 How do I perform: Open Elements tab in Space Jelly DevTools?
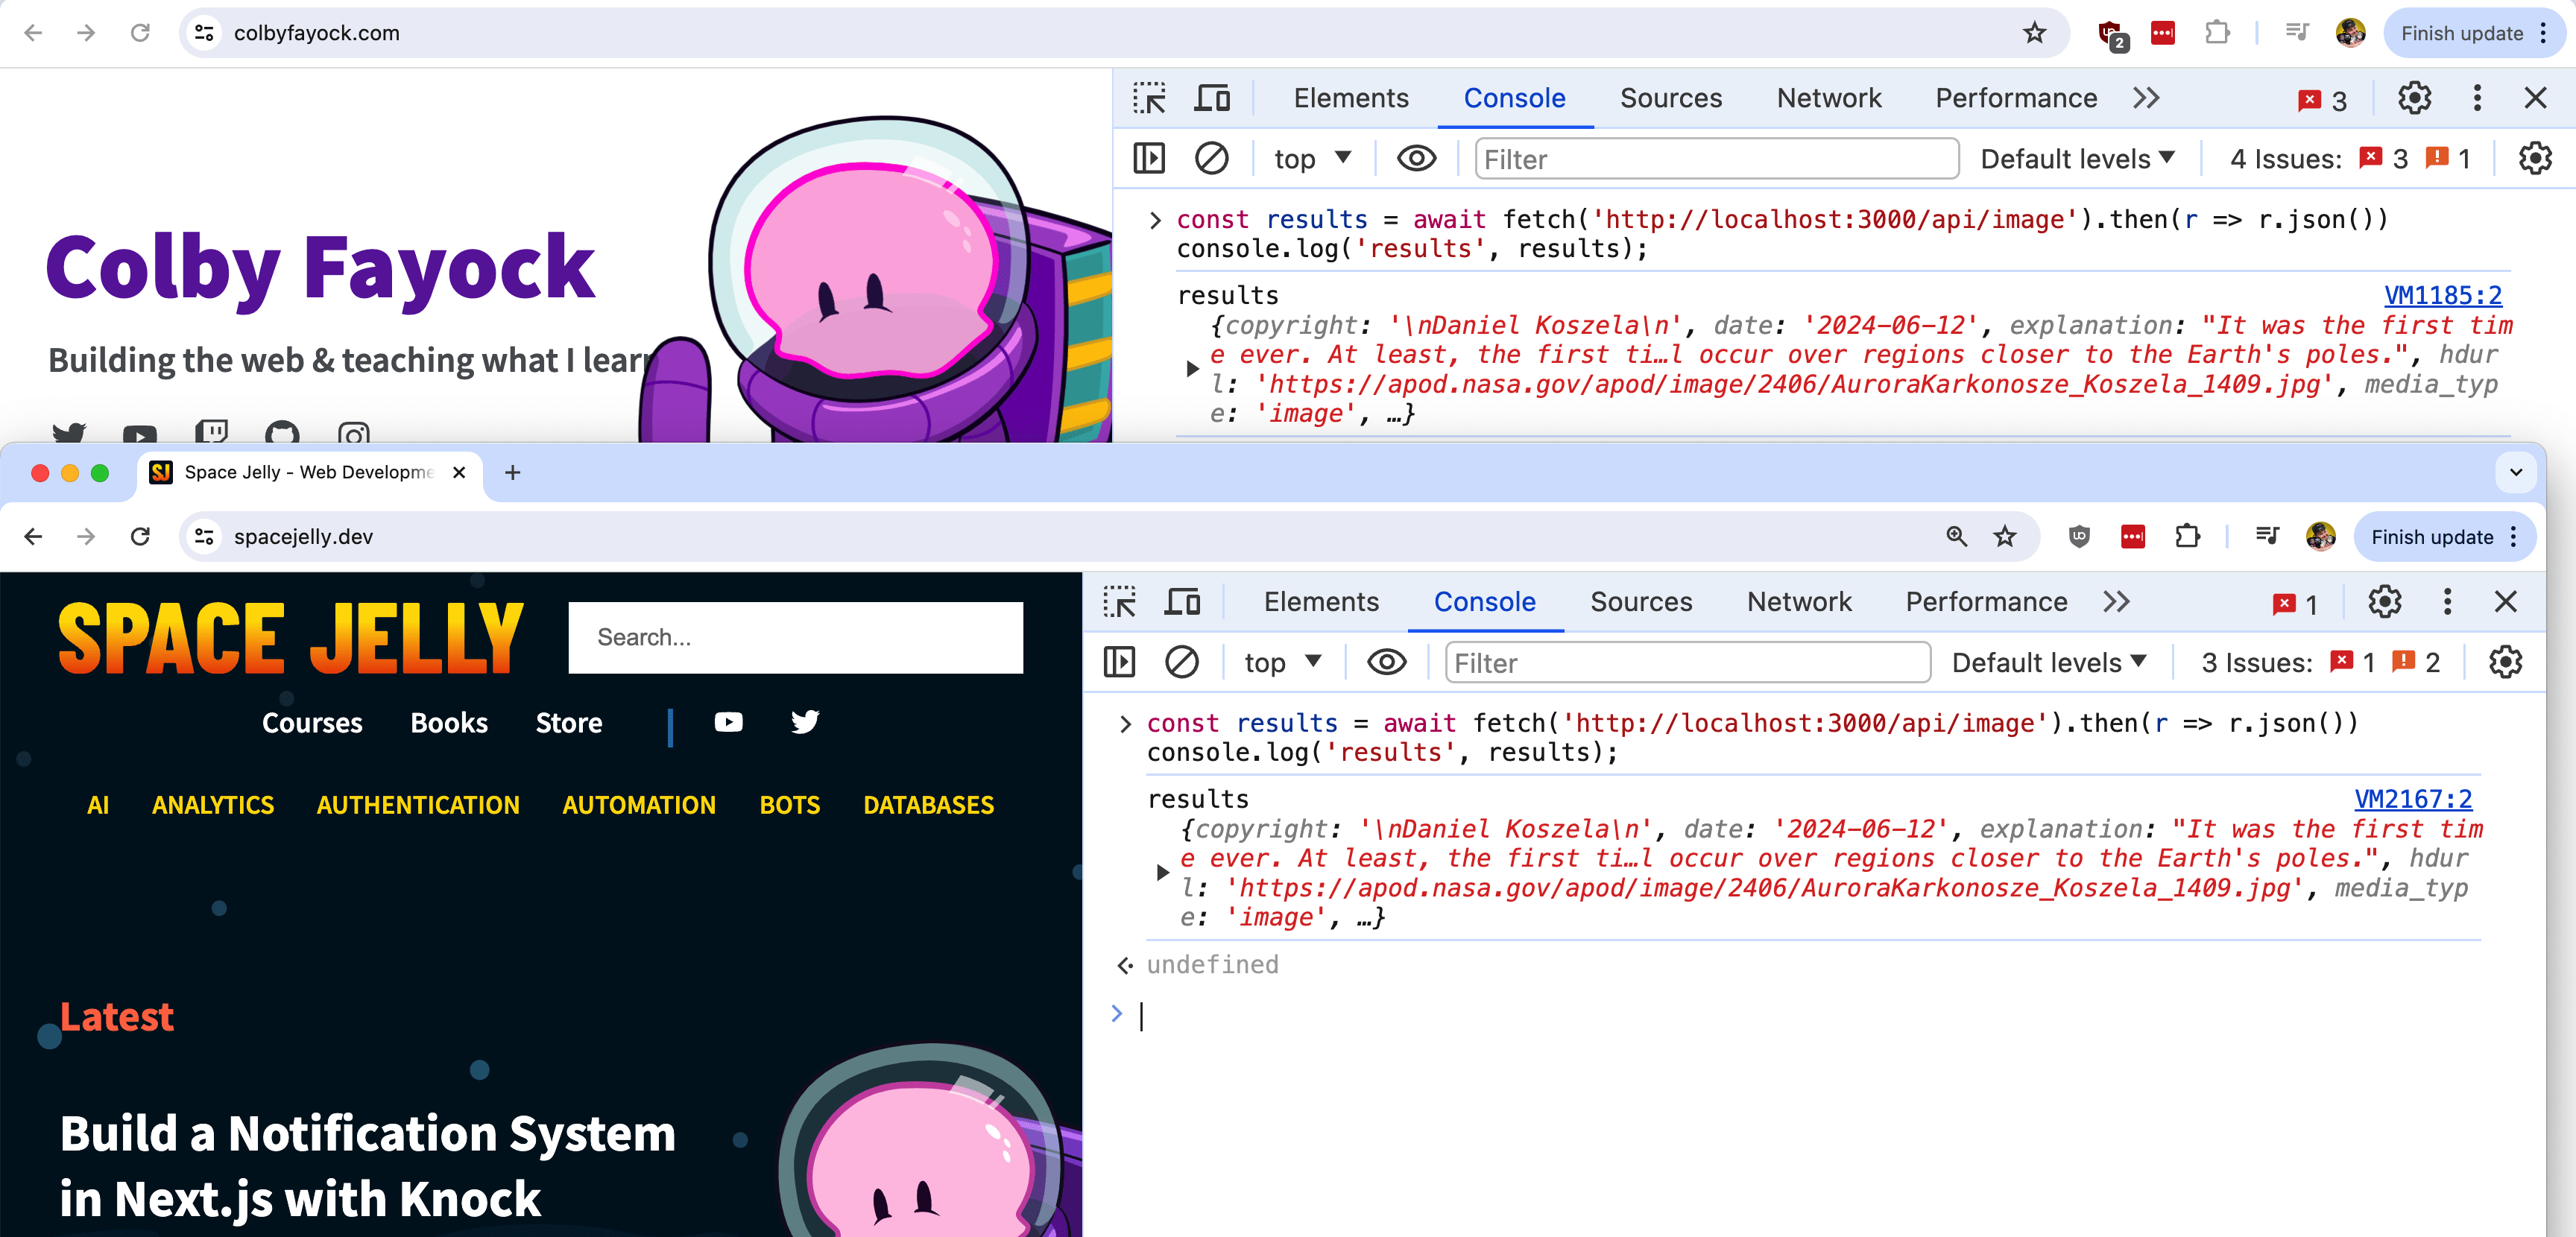pyautogui.click(x=1320, y=602)
